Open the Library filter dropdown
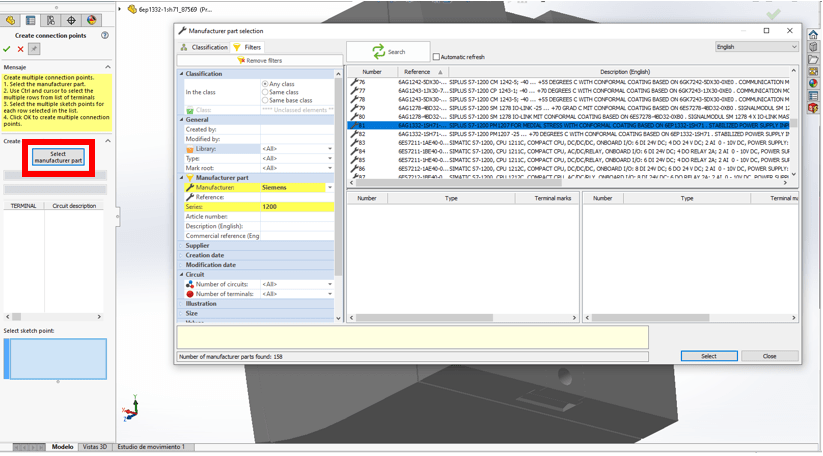This screenshot has width=823, height=456. tap(330, 149)
